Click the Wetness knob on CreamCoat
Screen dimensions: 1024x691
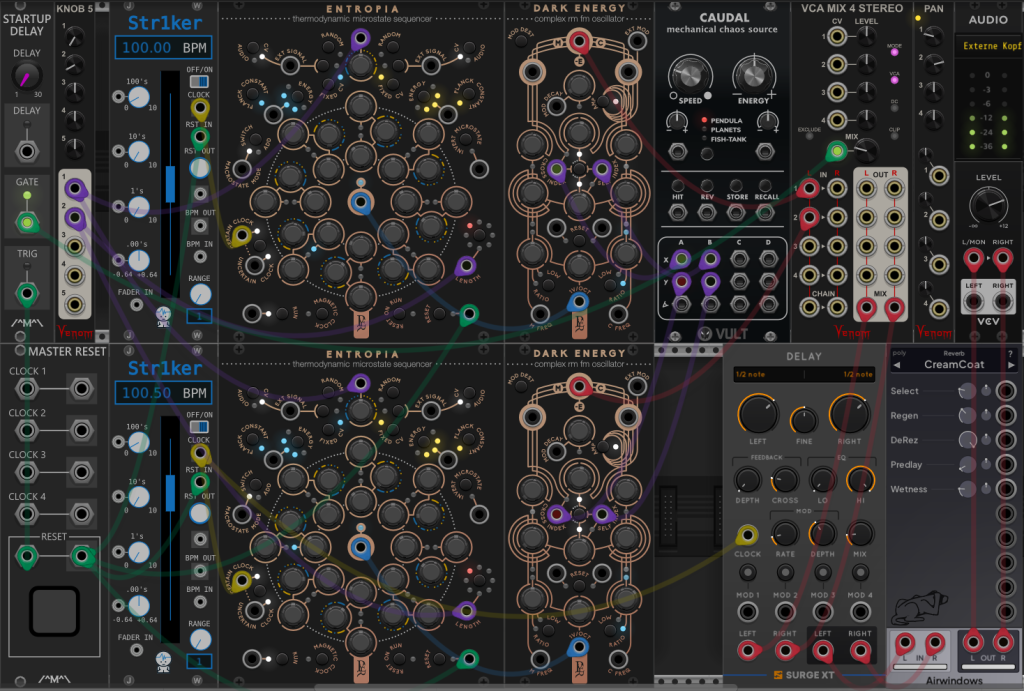point(966,489)
